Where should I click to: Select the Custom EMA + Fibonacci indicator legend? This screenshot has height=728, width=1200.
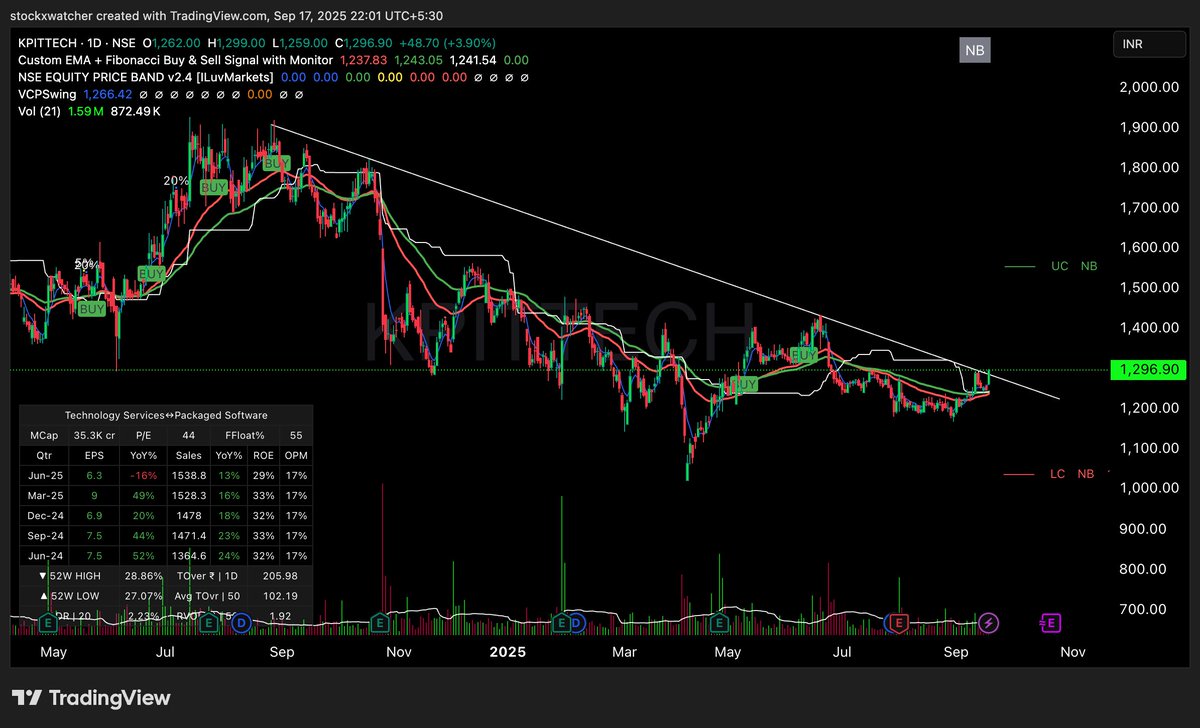pyautogui.click(x=177, y=60)
